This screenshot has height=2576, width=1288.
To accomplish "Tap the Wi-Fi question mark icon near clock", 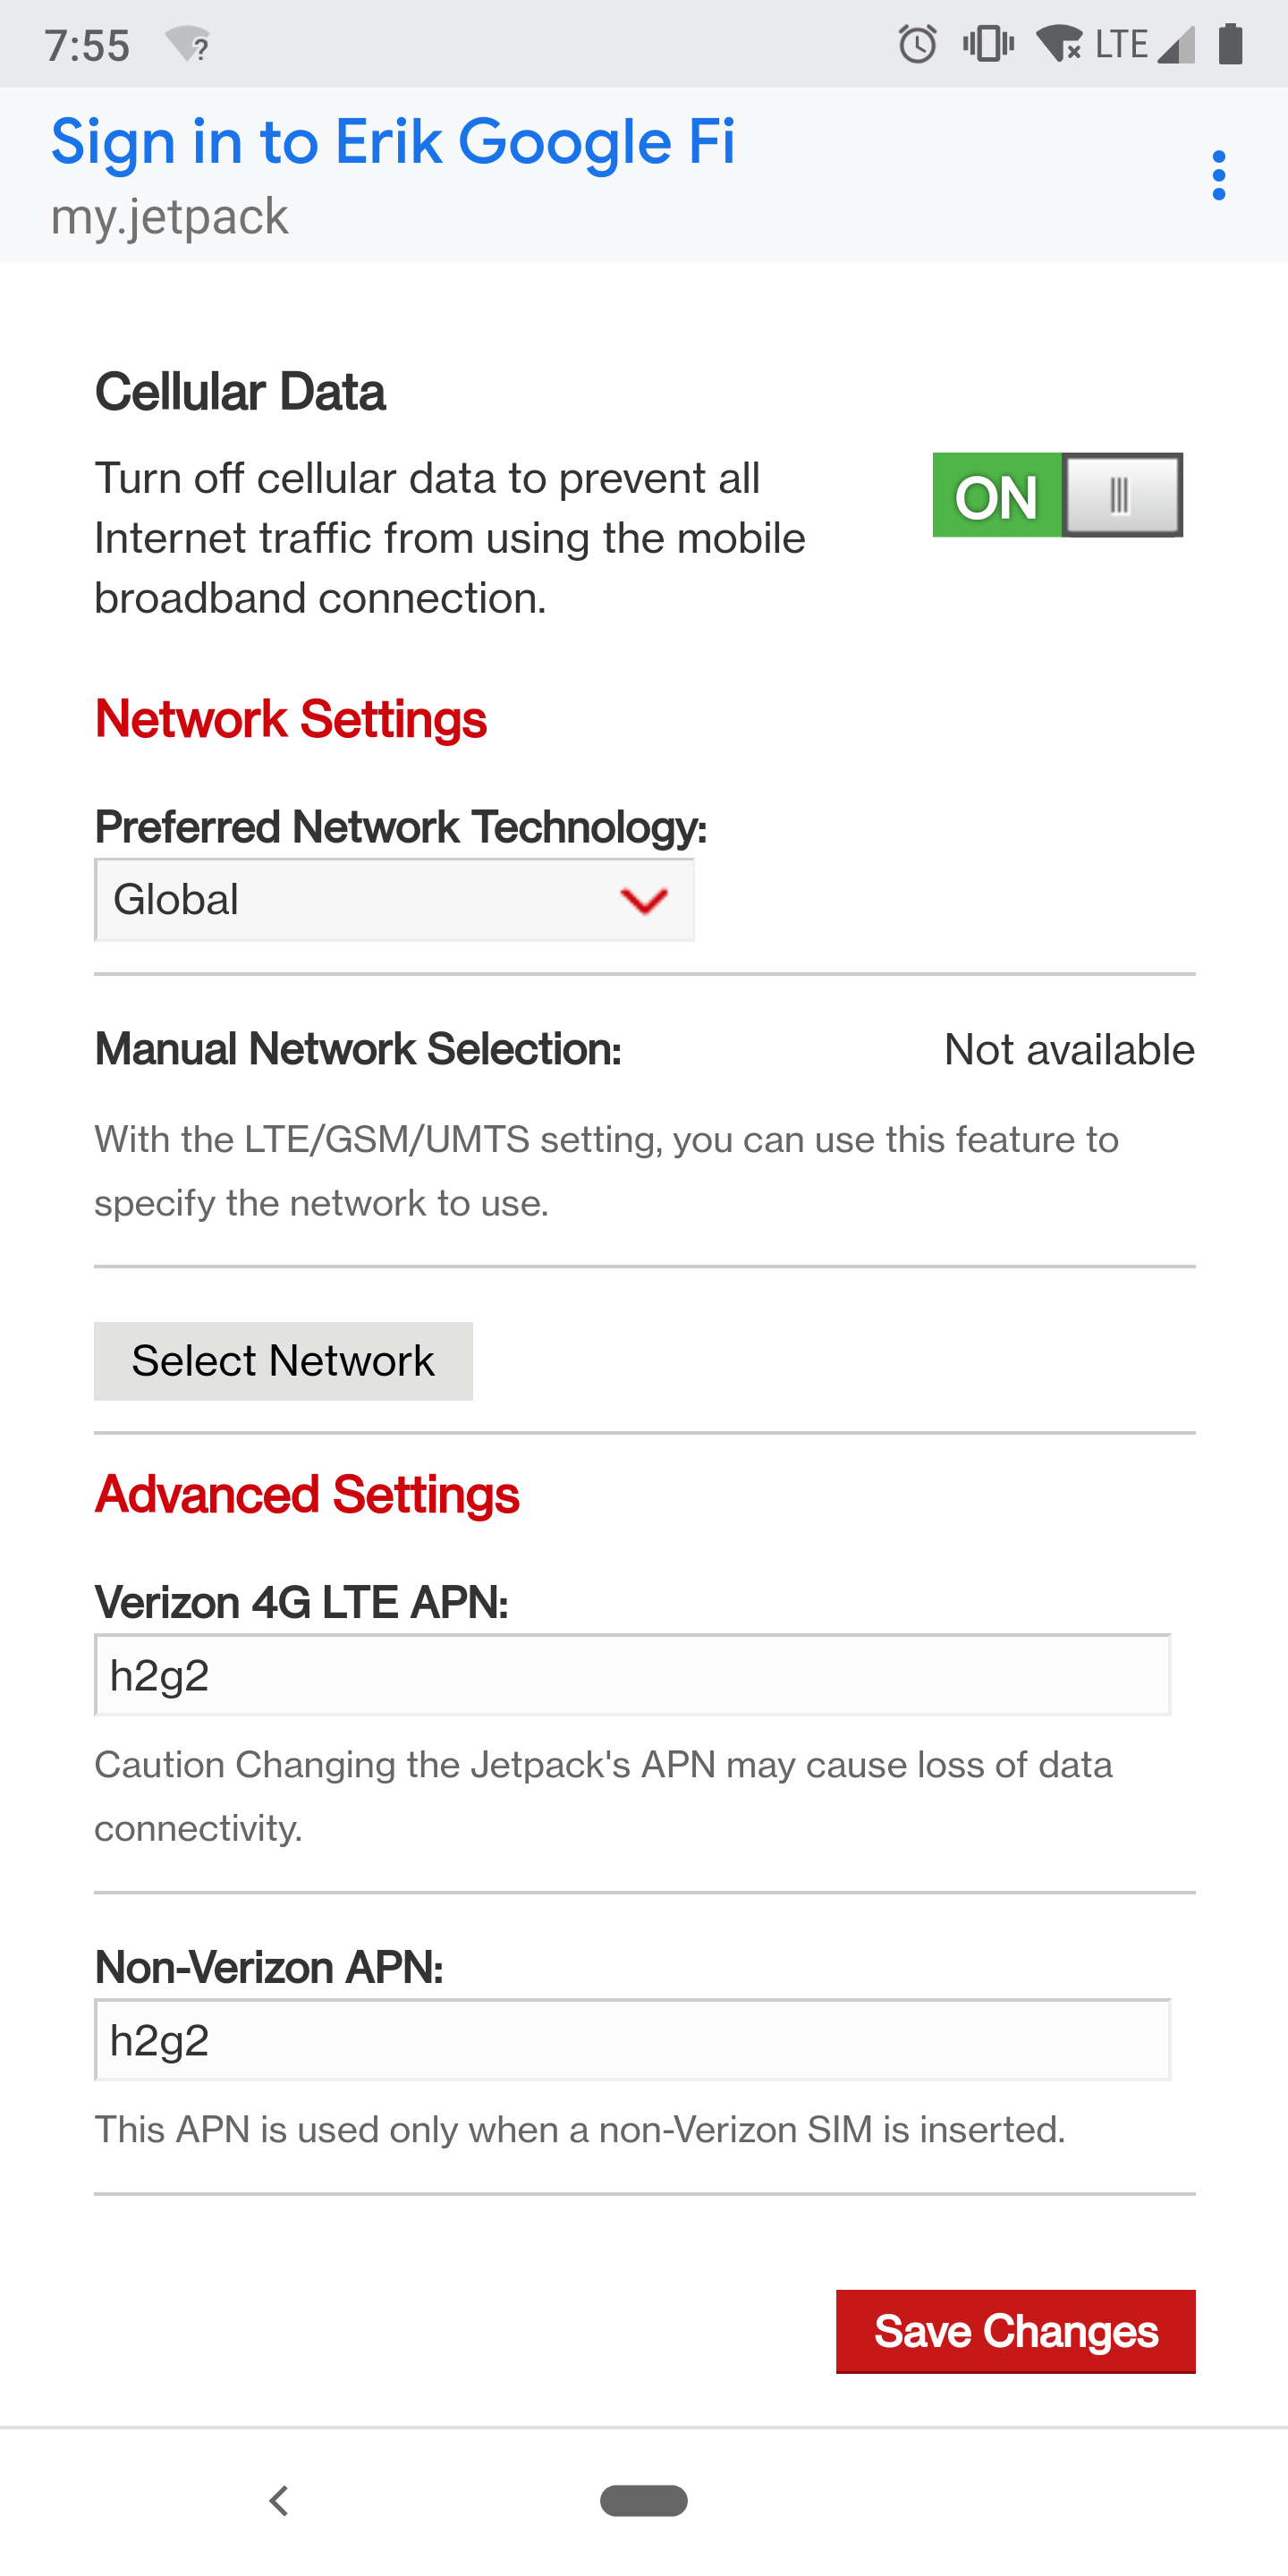I will tap(188, 45).
